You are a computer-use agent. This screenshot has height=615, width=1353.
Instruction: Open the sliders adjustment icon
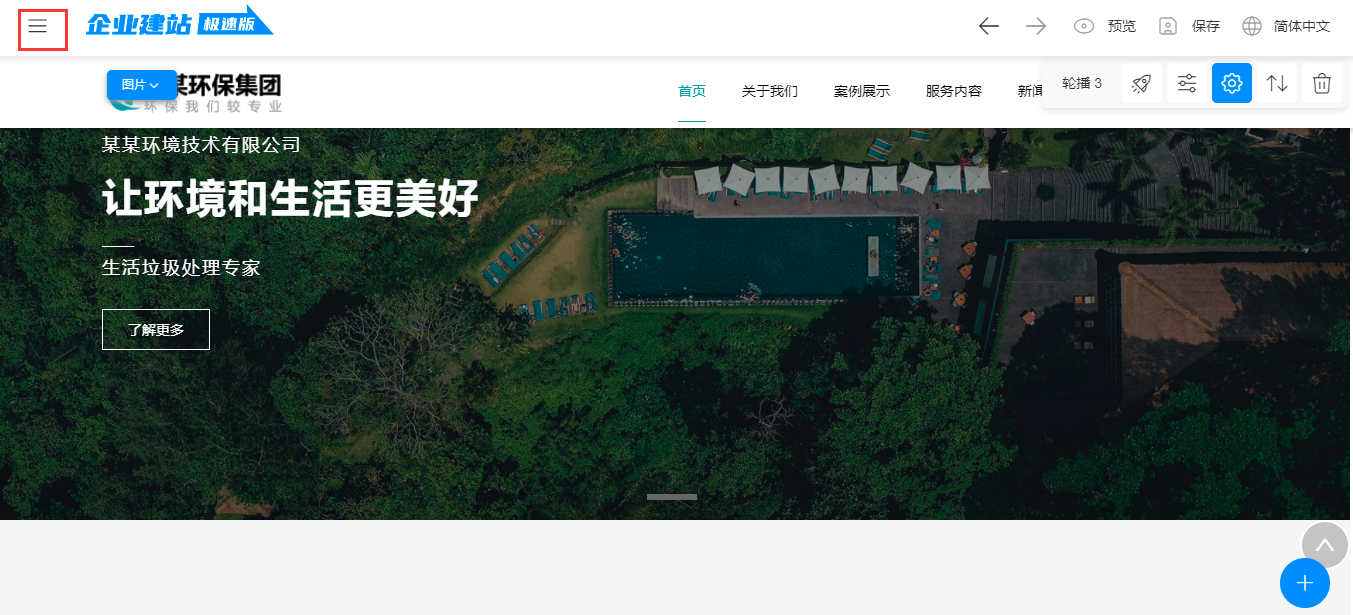point(1187,84)
